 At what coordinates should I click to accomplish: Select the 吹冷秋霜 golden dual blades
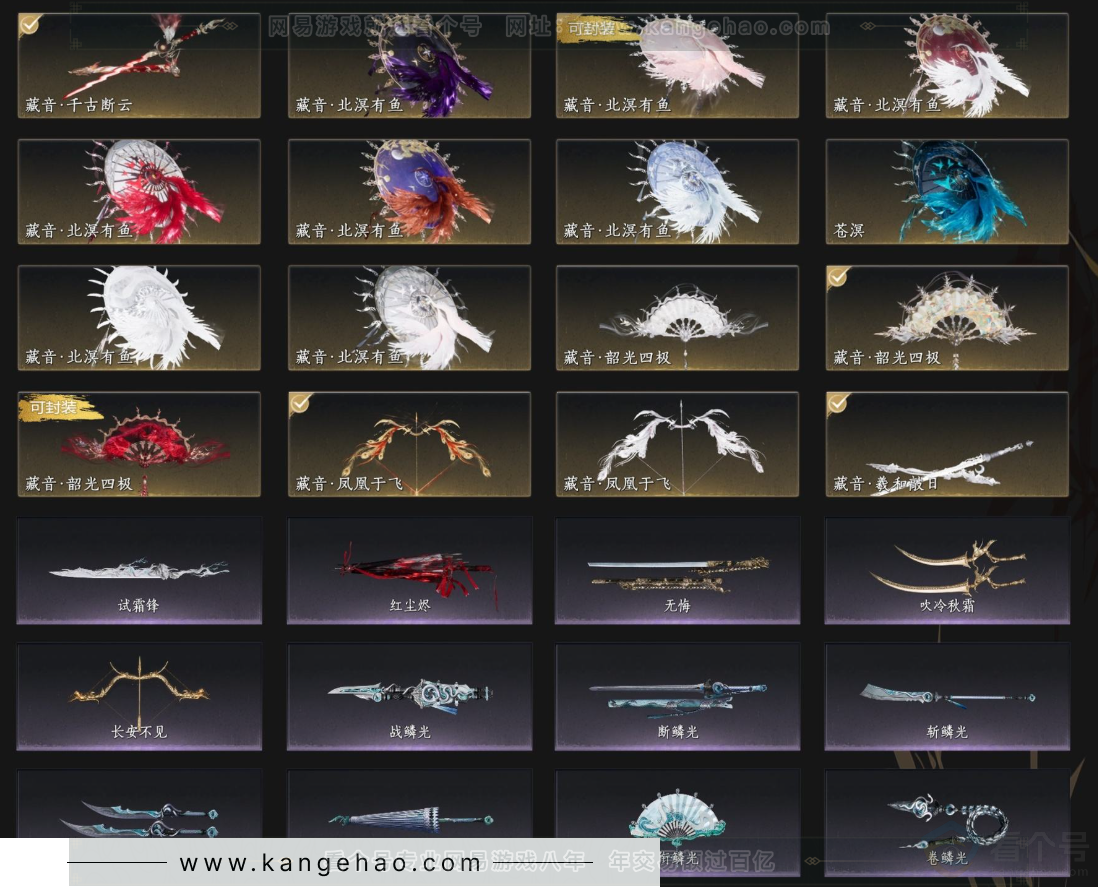(x=947, y=571)
